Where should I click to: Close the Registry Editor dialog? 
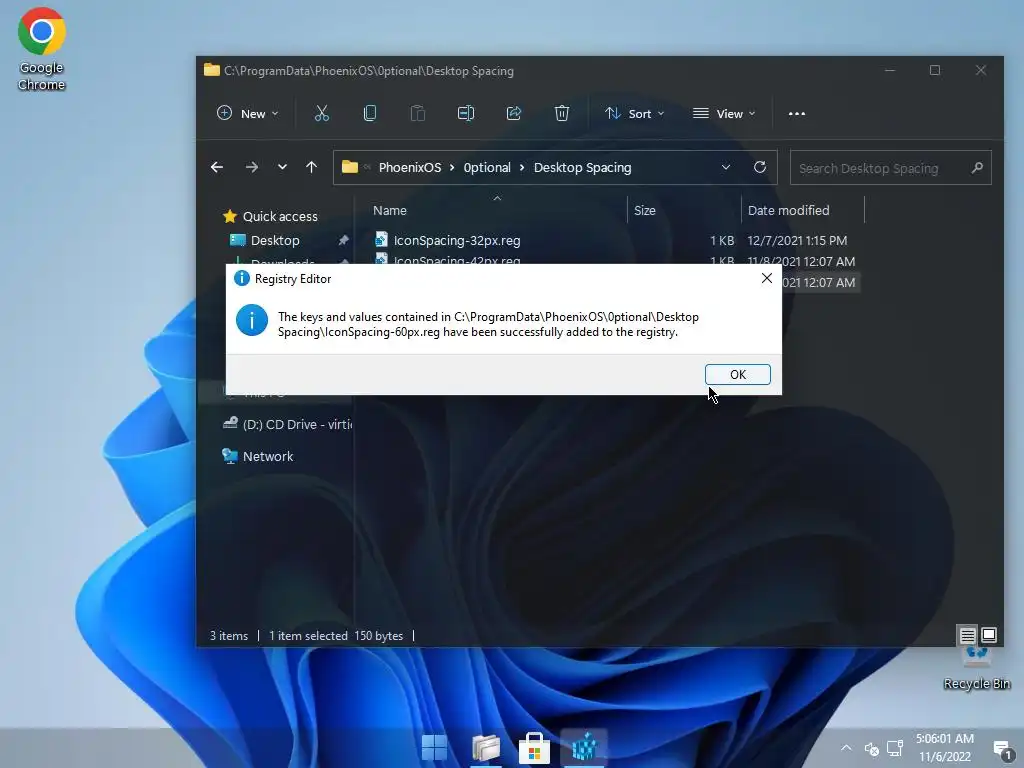[767, 278]
